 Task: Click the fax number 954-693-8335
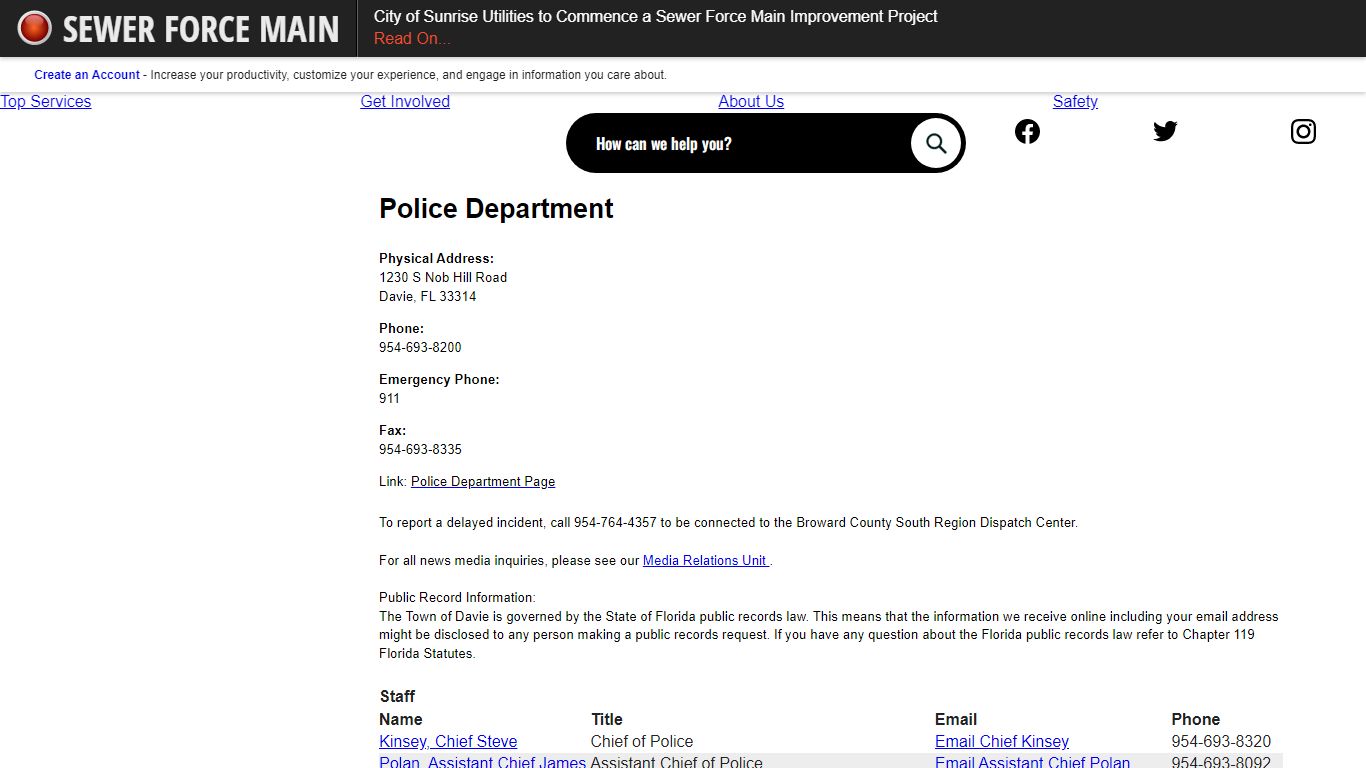coord(420,449)
